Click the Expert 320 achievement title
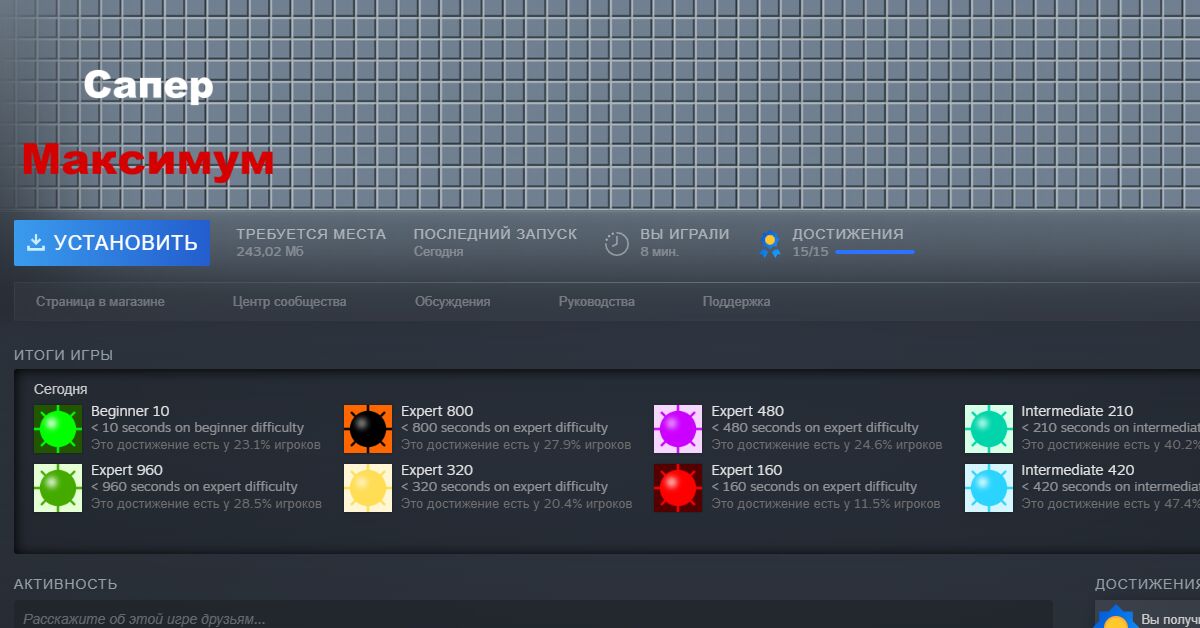This screenshot has width=1200, height=628. tap(437, 470)
